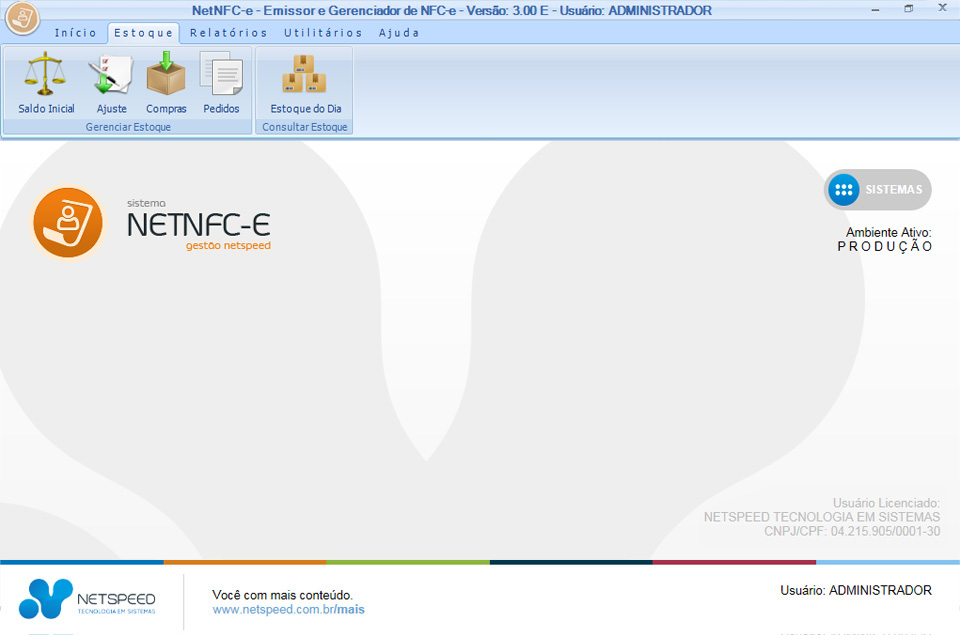Click the orange NetNFC-e logo icon
Viewport: 960px width, 635px height.
point(67,223)
